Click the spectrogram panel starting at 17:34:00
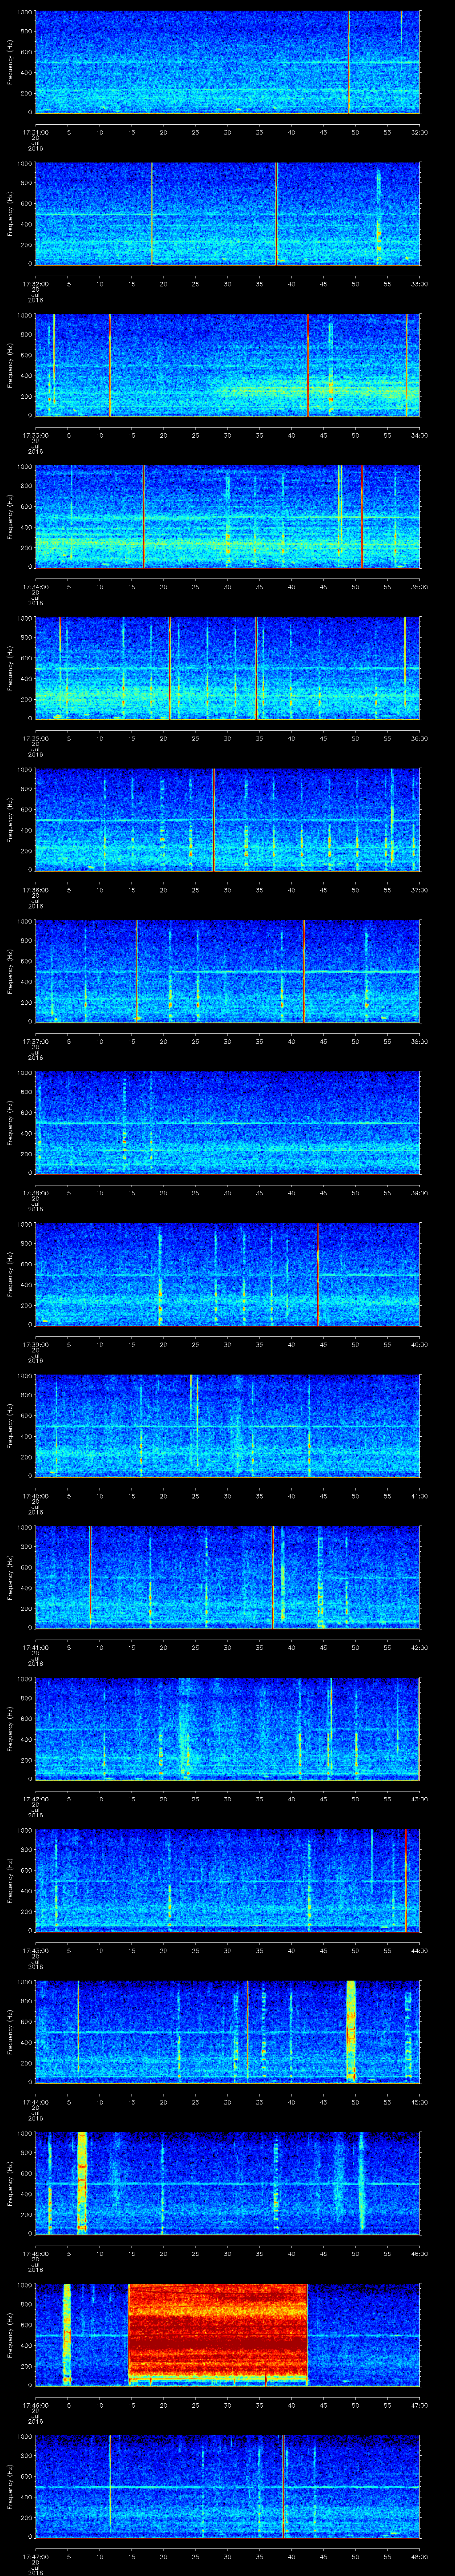Viewport: 455px width, 2576px height. (228, 516)
